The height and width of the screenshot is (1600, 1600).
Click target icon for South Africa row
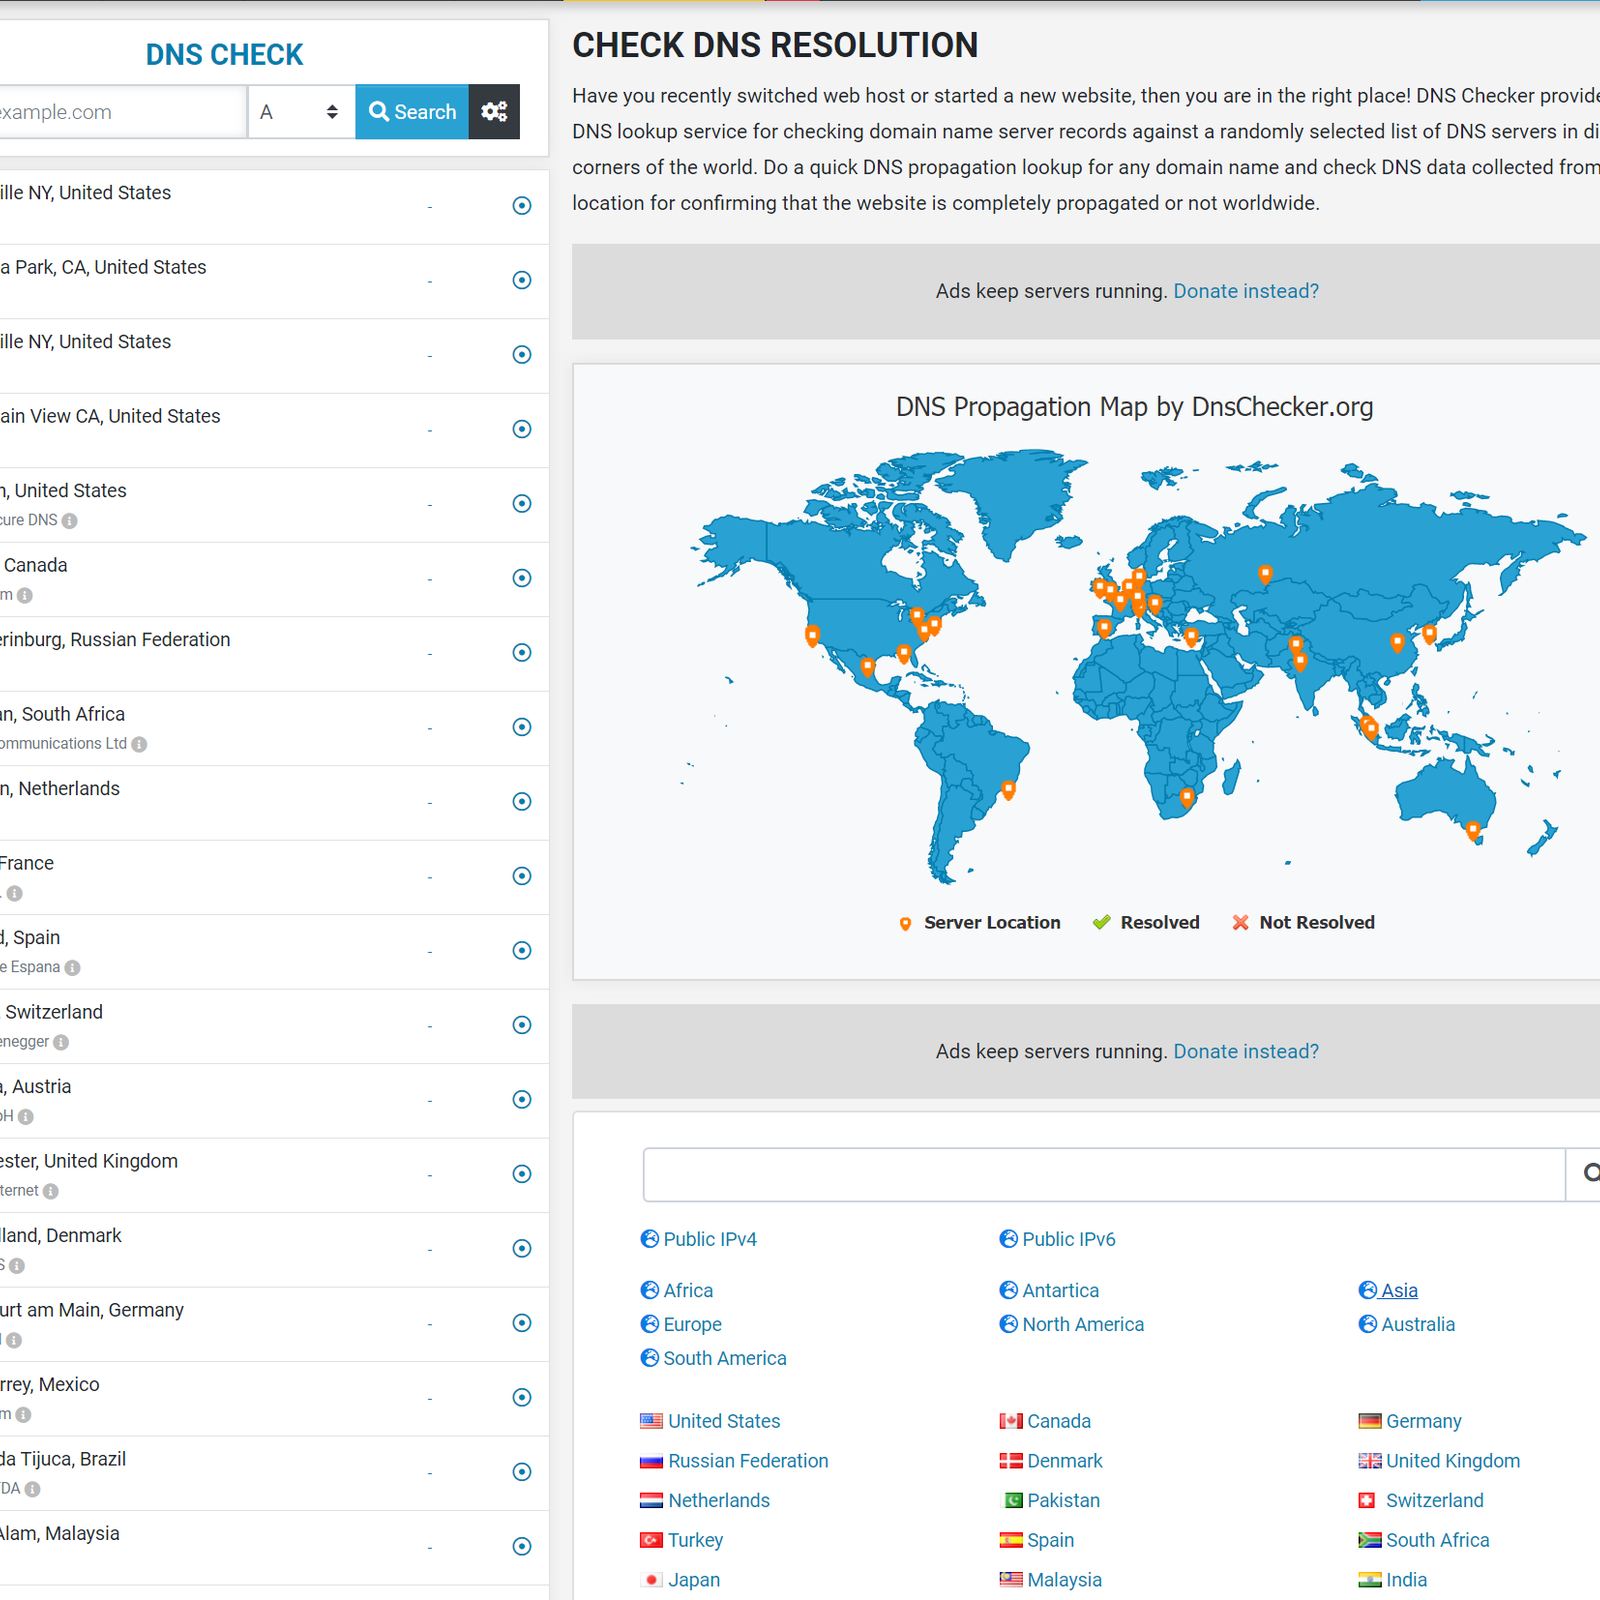click(522, 727)
